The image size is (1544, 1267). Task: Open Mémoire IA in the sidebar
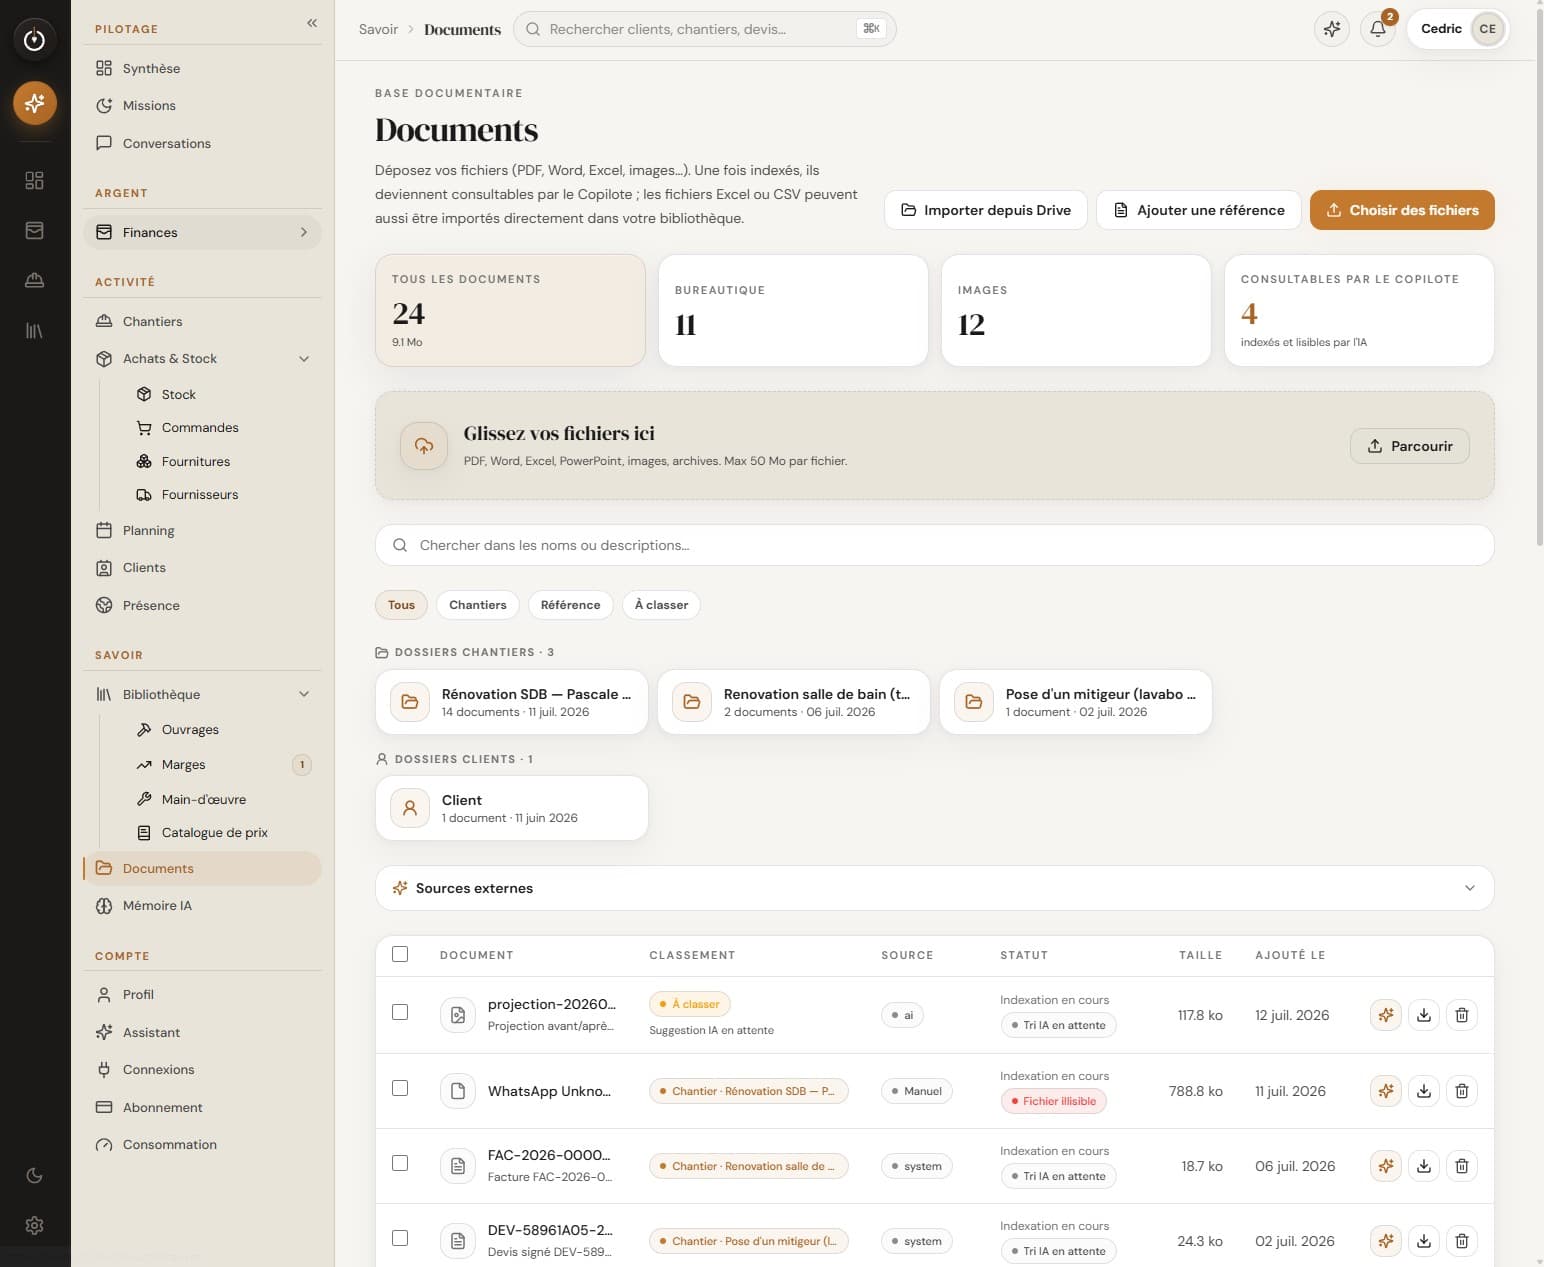point(203,906)
